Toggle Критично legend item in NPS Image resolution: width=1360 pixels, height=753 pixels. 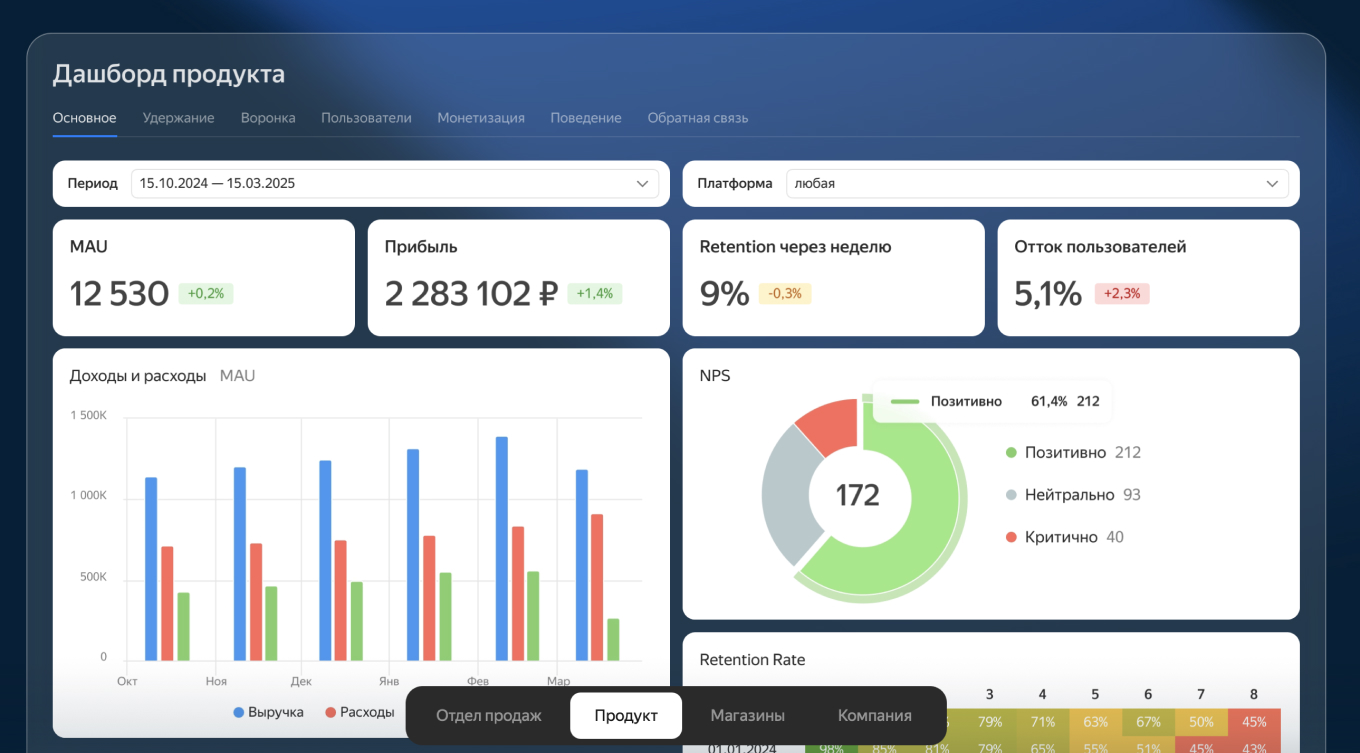coord(1065,537)
